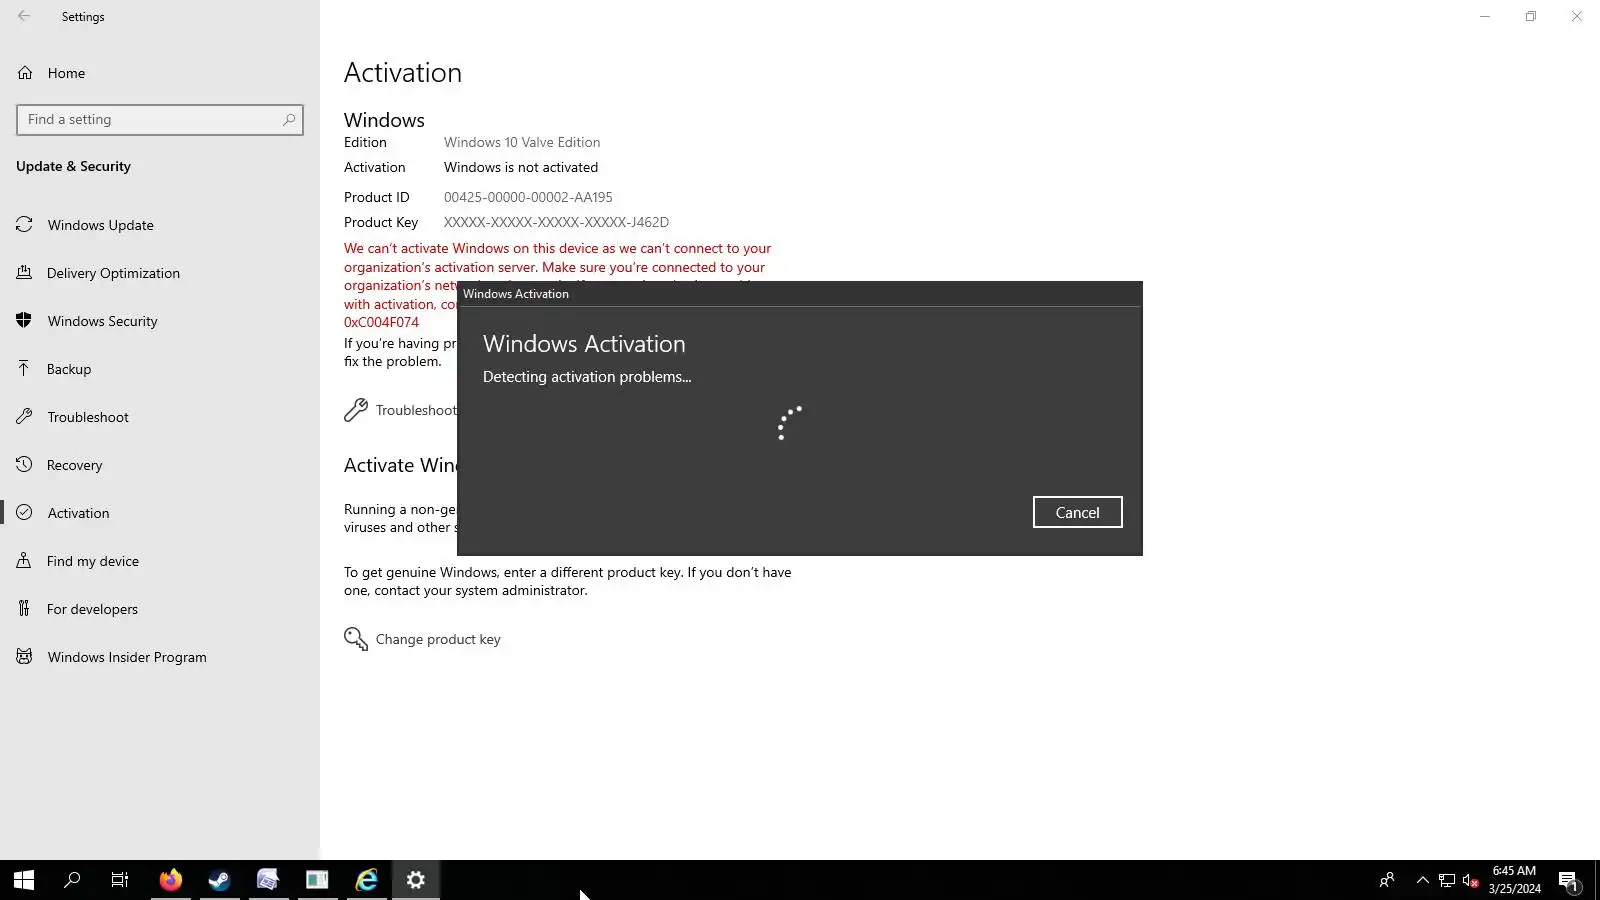The image size is (1600, 900).
Task: Click the Change product key link
Action: tap(438, 639)
